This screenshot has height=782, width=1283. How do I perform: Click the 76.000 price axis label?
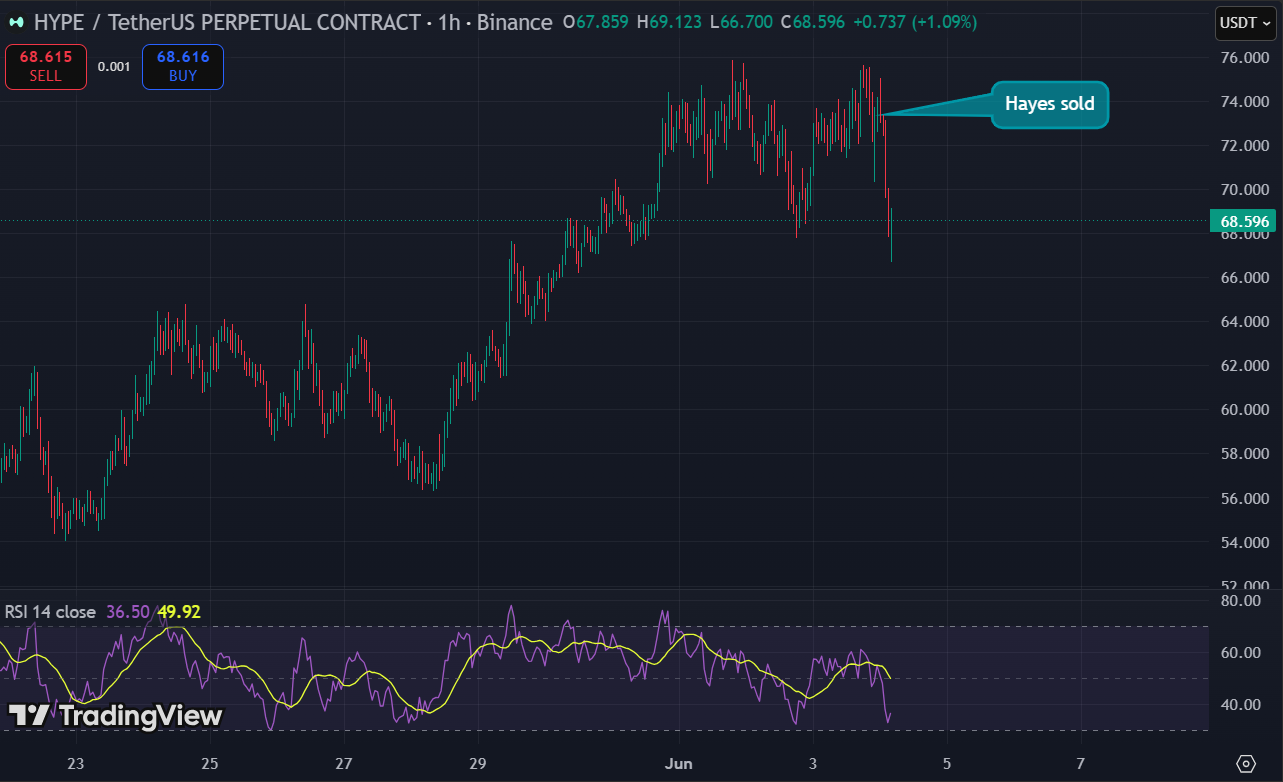pos(1243,58)
